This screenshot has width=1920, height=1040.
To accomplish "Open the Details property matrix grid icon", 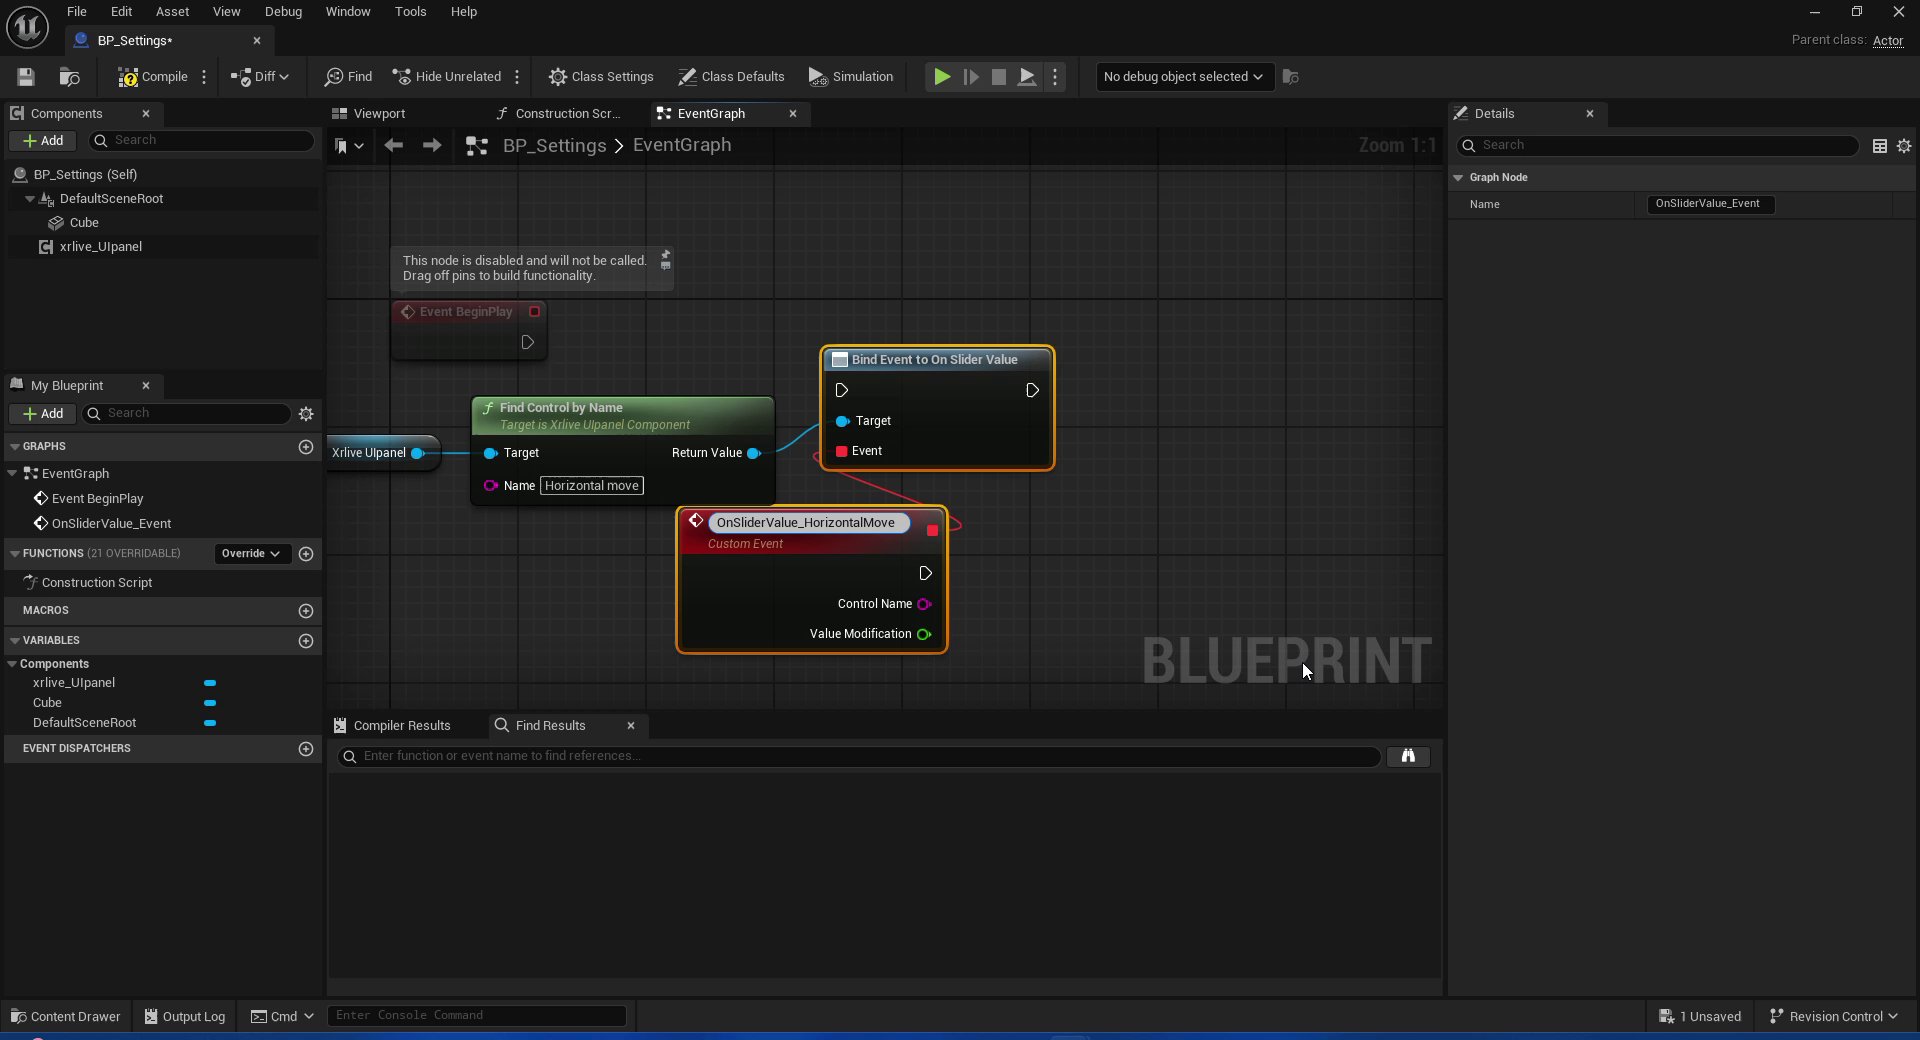I will pyautogui.click(x=1880, y=146).
